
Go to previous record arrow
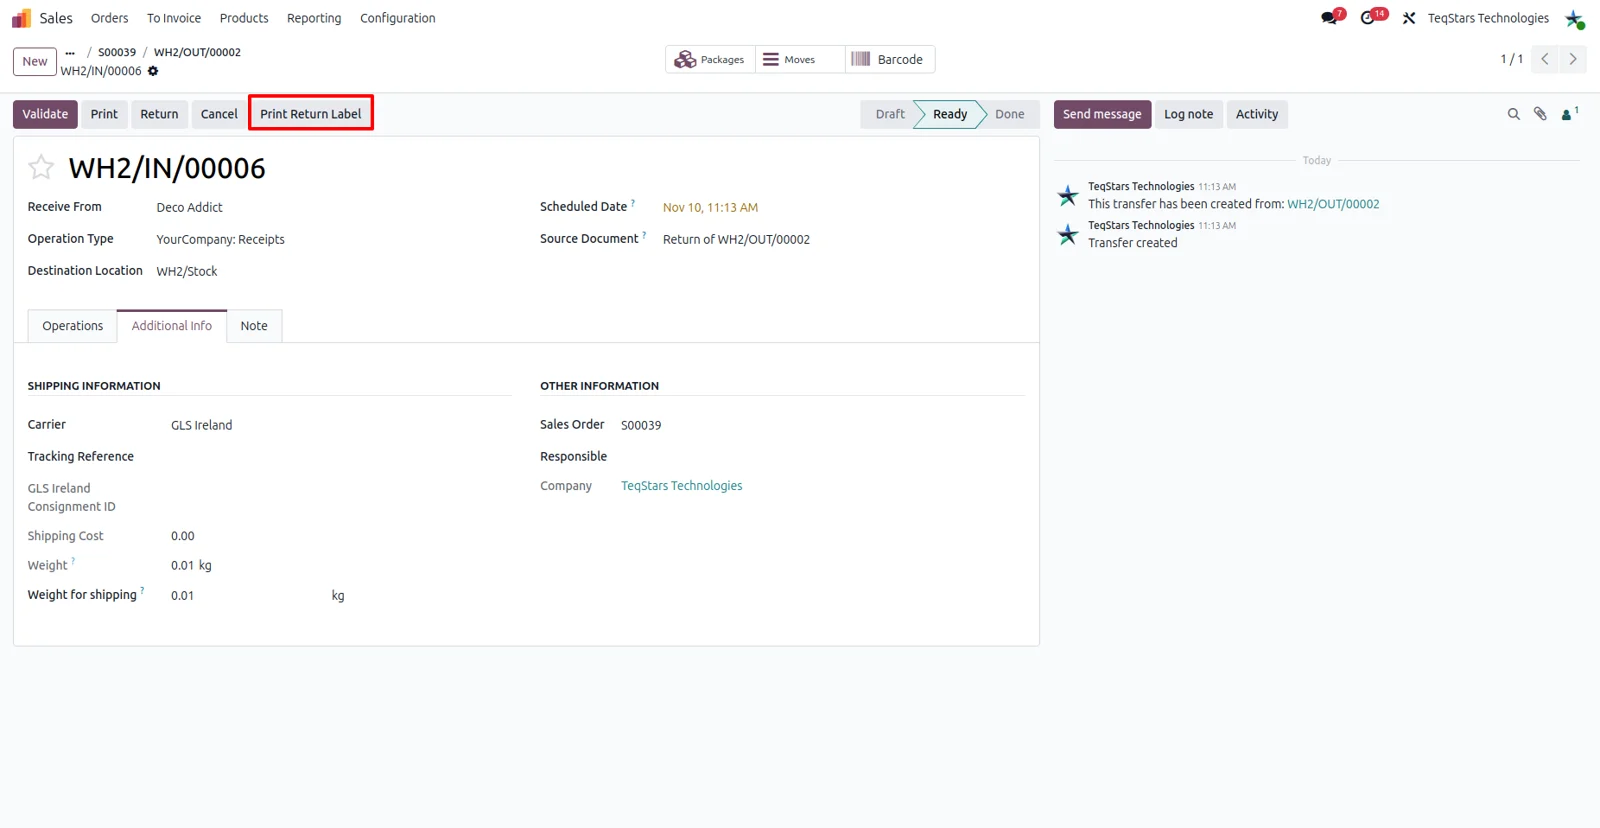(x=1545, y=59)
